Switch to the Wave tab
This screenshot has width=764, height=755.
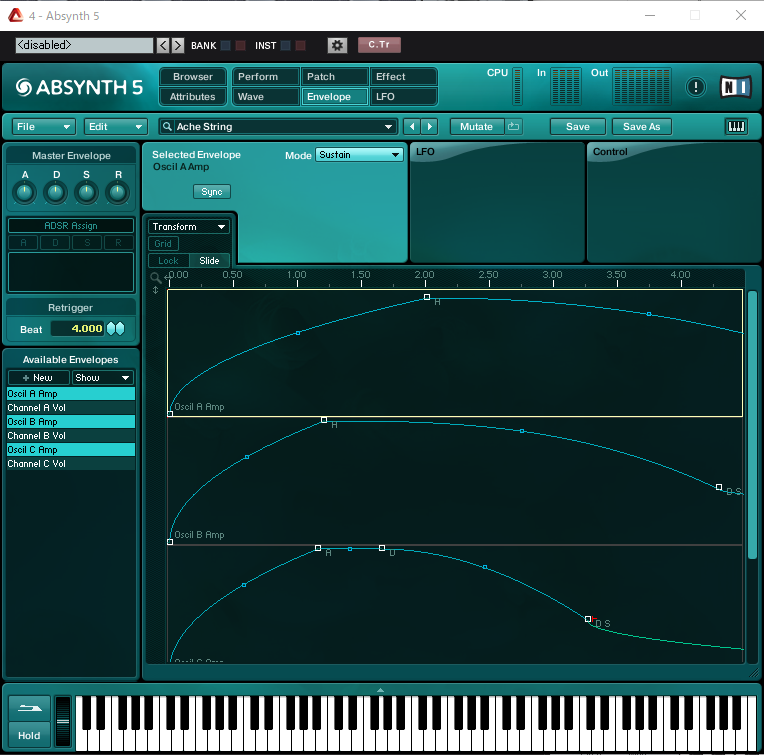(x=266, y=96)
